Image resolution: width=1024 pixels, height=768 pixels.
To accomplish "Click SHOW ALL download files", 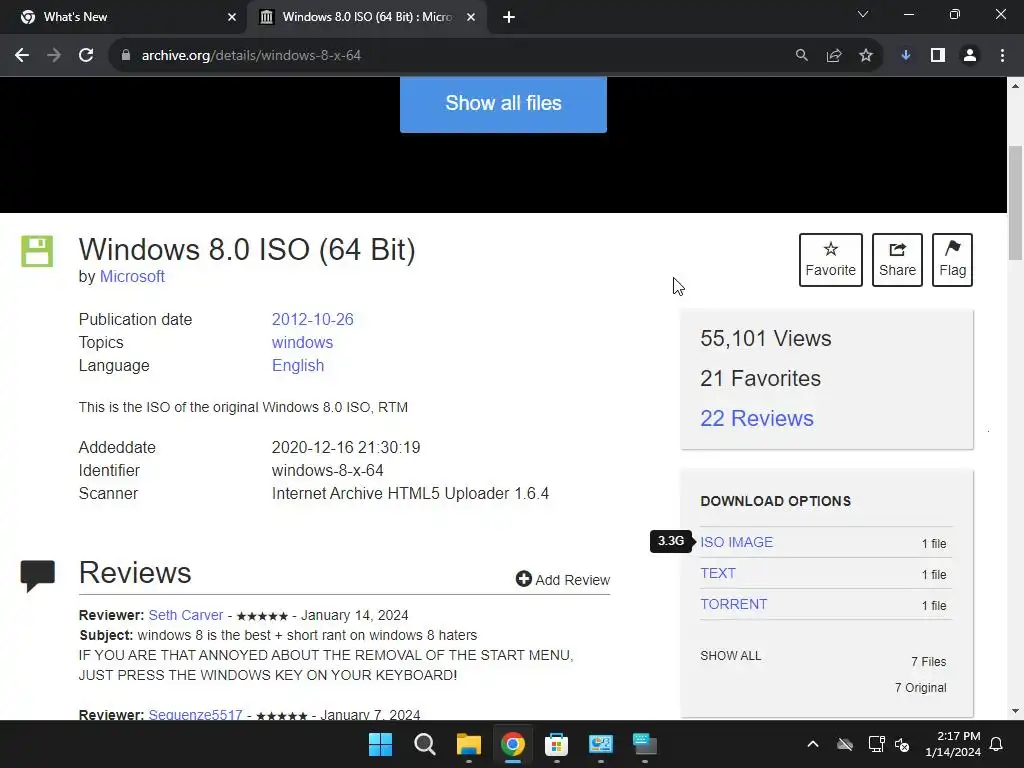I will pyautogui.click(x=731, y=656).
